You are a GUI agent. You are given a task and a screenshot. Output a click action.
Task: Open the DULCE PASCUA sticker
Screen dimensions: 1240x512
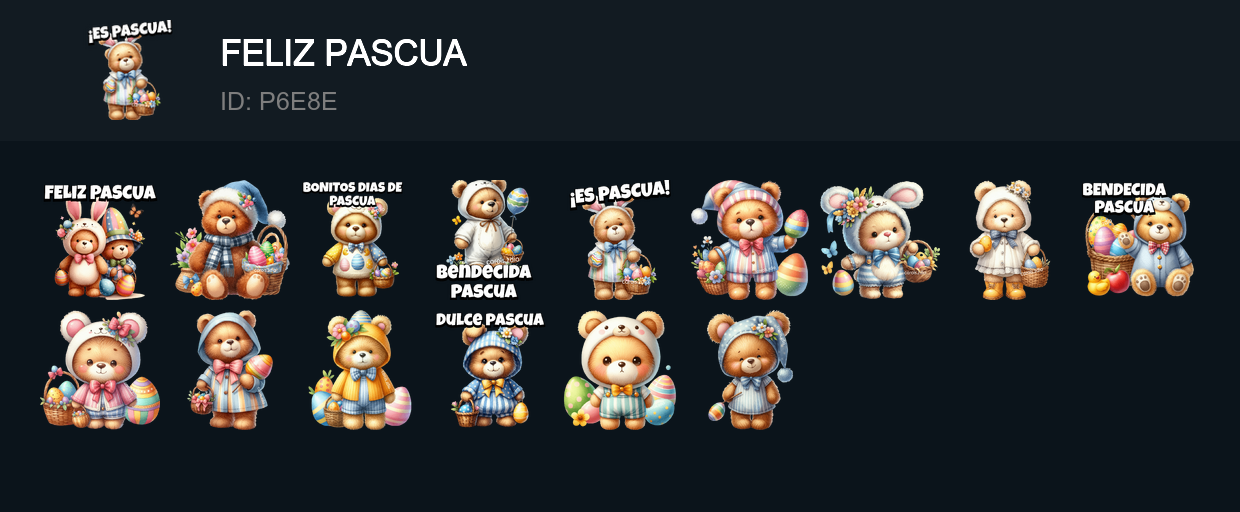pyautogui.click(x=490, y=370)
